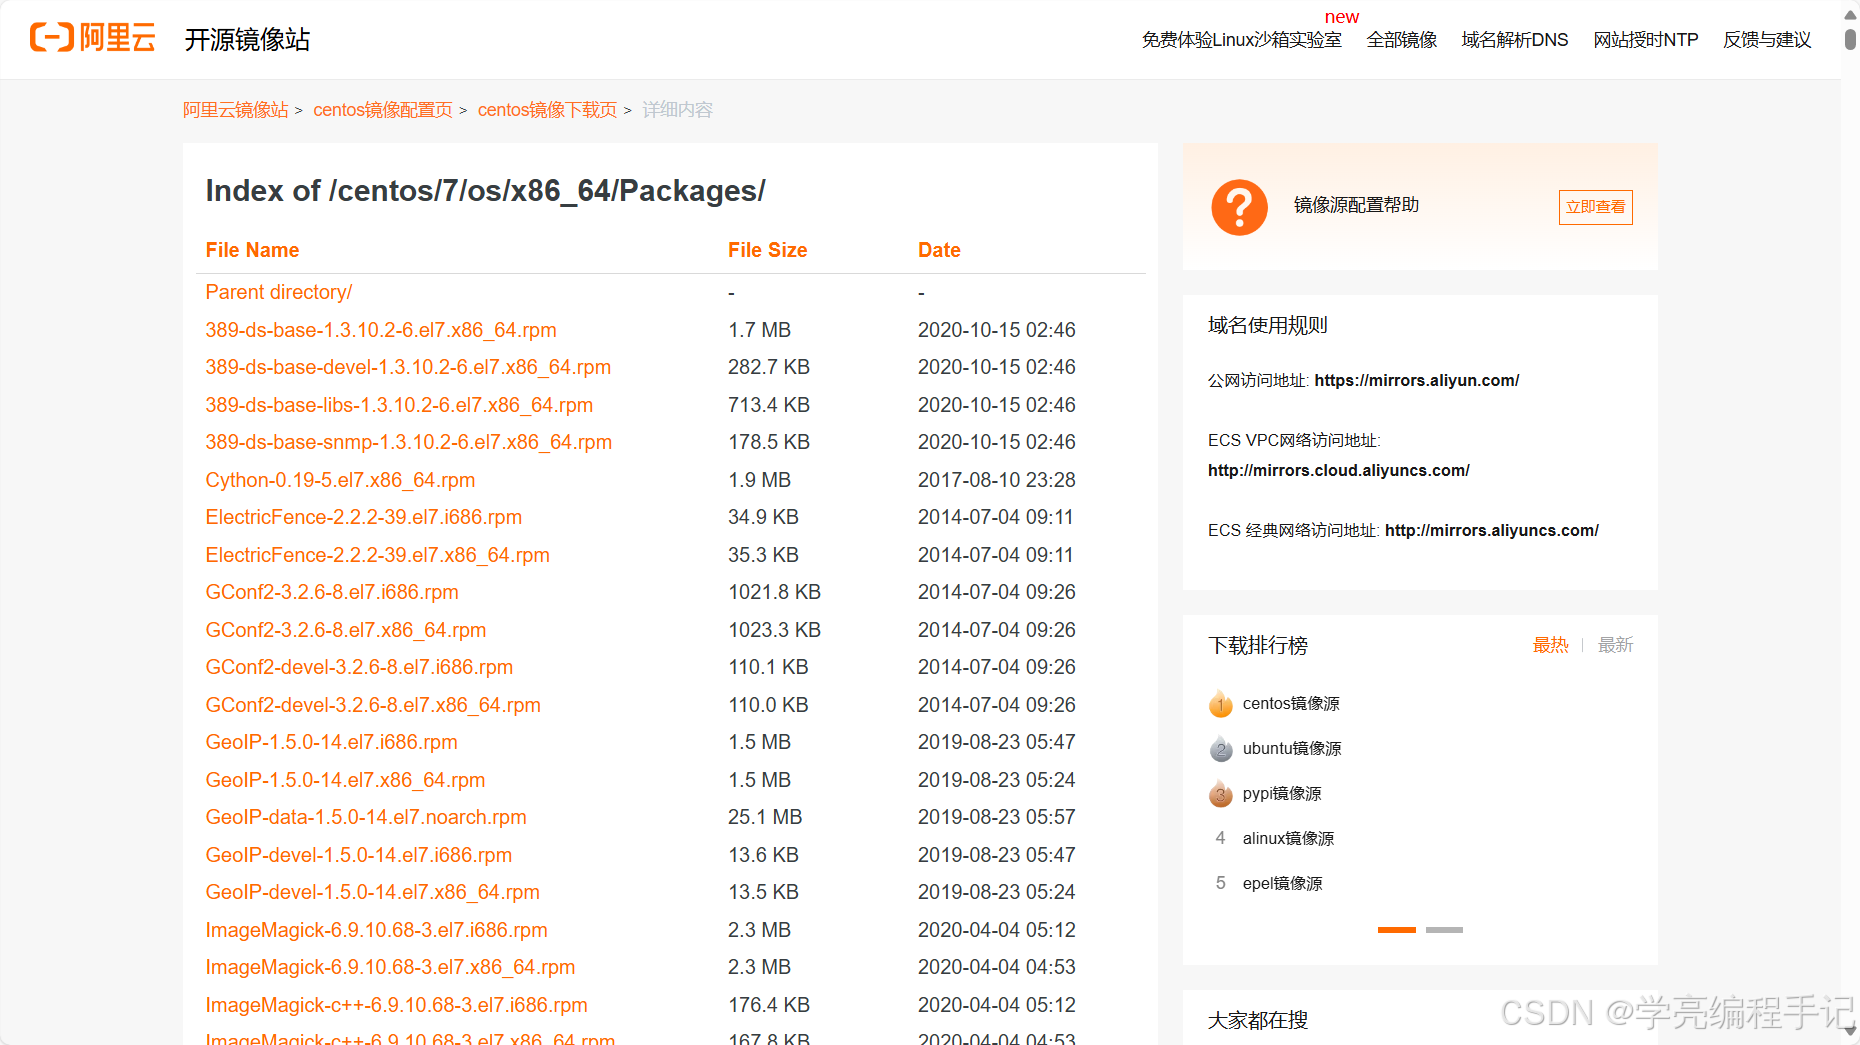Switch to the 最热 ranking tab

(1550, 645)
